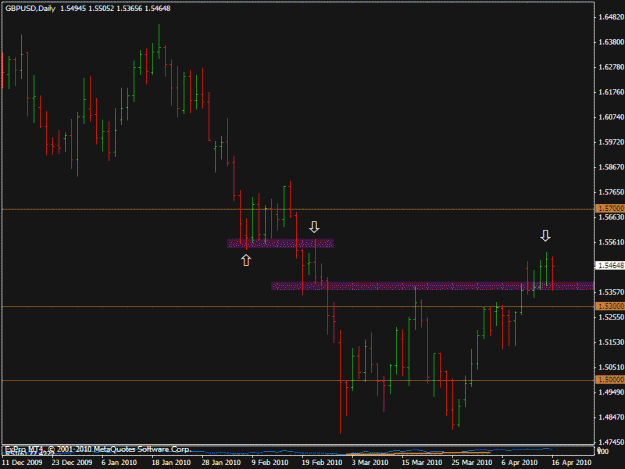Select the shorter upper purple zone rectangle
The width and height of the screenshot is (625, 469).
point(280,243)
